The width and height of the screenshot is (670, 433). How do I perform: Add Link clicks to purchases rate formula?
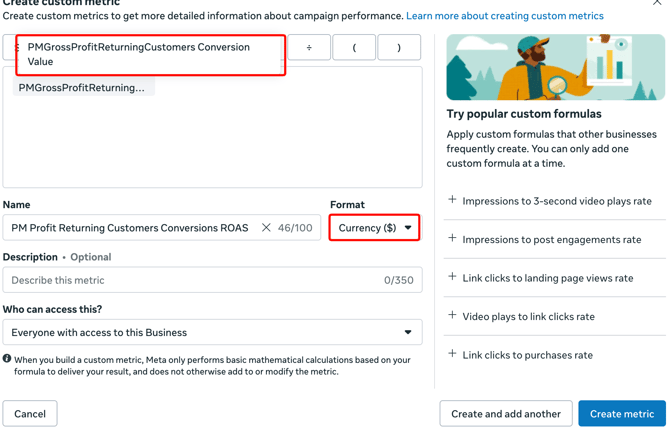(555, 355)
